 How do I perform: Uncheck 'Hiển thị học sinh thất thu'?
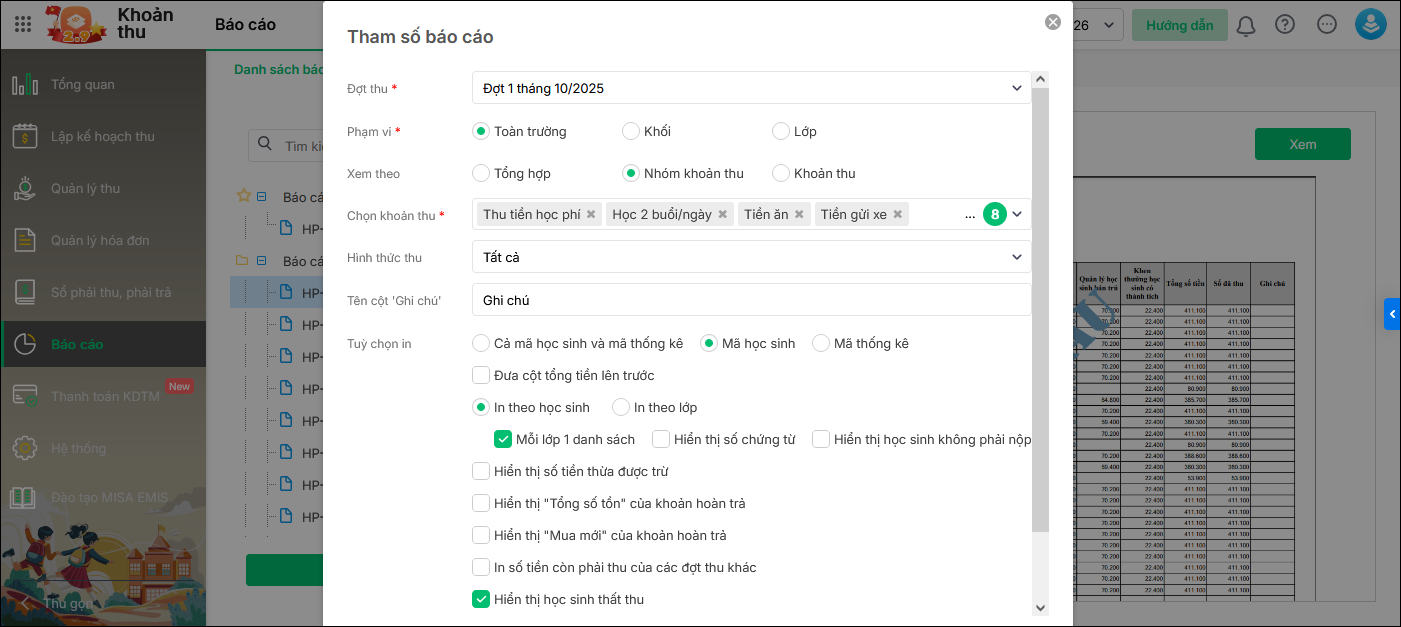pos(481,599)
